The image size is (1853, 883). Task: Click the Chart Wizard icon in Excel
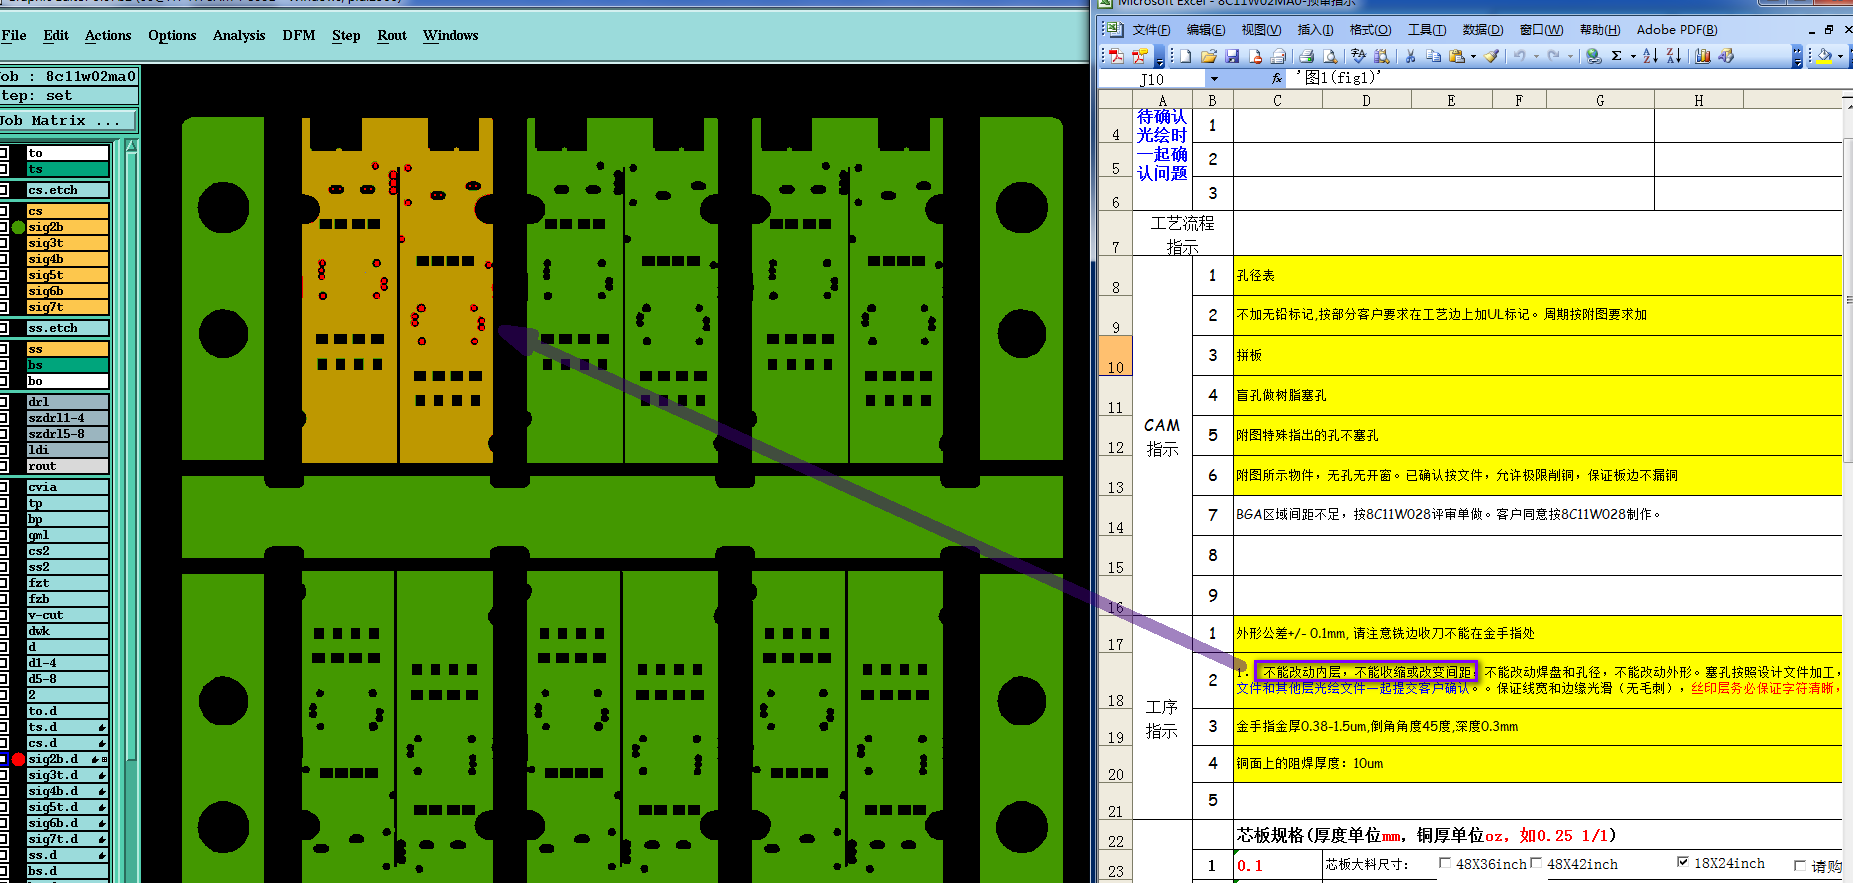[1702, 56]
